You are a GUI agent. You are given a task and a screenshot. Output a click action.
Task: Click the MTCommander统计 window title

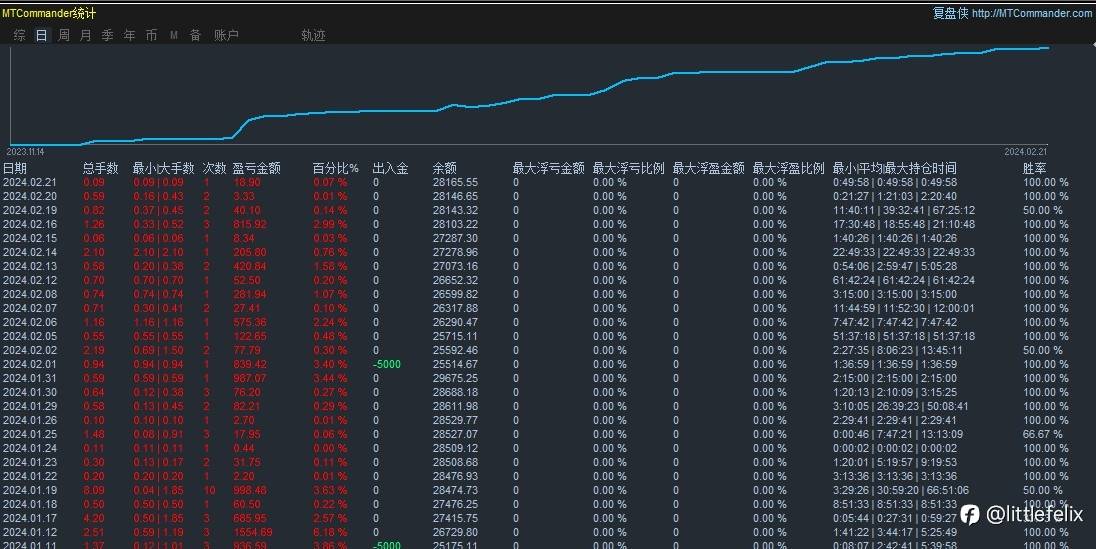[49, 13]
